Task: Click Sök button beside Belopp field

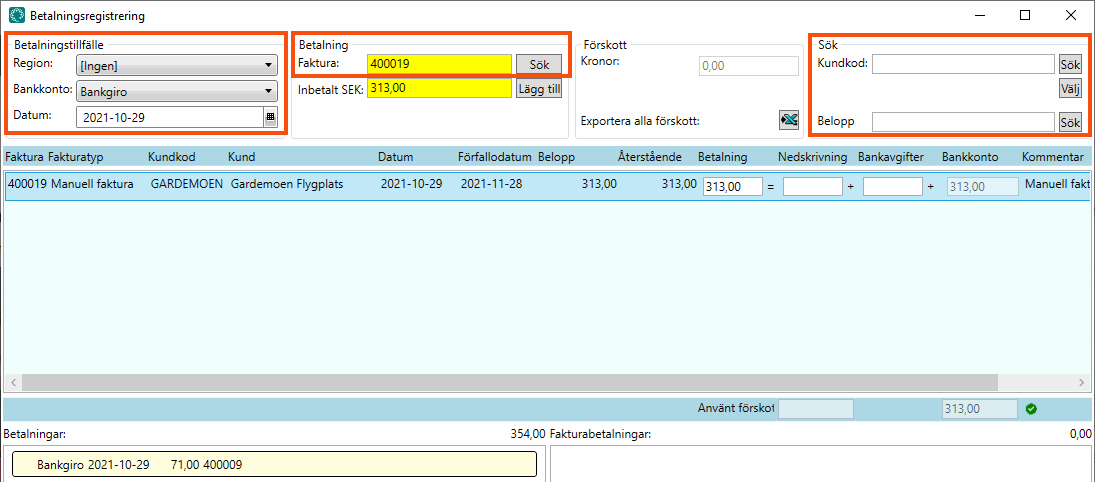Action: (x=1070, y=122)
